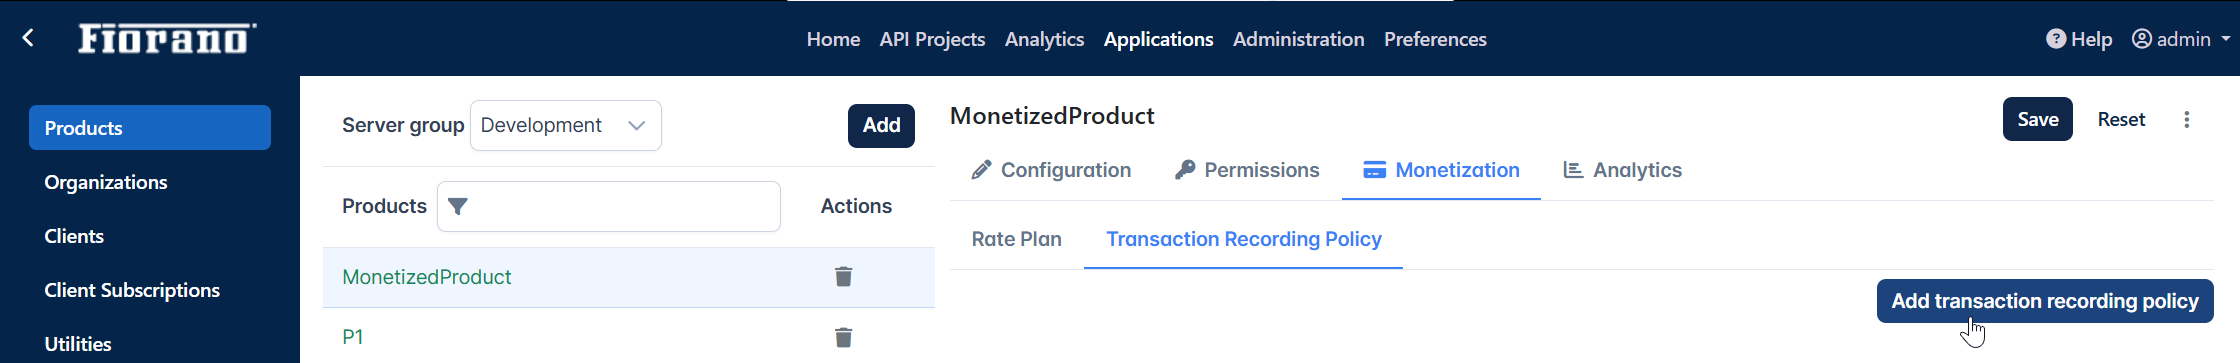This screenshot has height=363, width=2240.
Task: Expand the admin account dropdown arrow
Action: (x=2226, y=39)
